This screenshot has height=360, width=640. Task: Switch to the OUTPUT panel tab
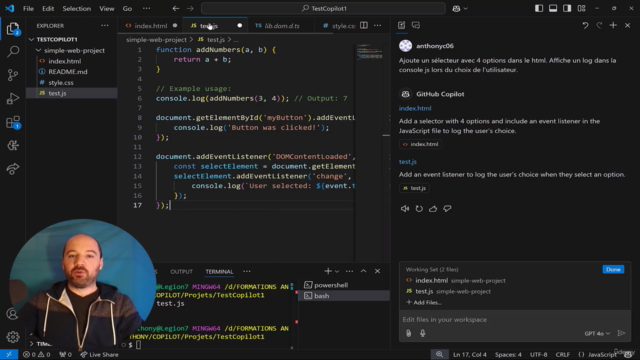point(181,271)
